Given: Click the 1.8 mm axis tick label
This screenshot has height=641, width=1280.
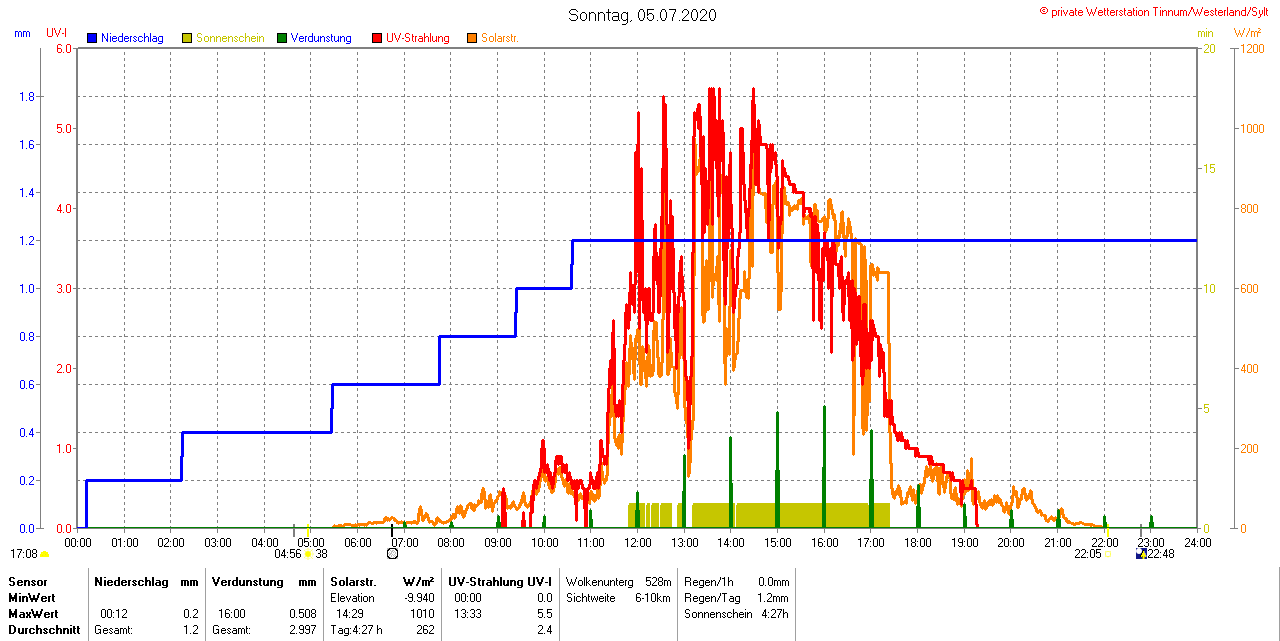Looking at the screenshot, I should [x=28, y=96].
